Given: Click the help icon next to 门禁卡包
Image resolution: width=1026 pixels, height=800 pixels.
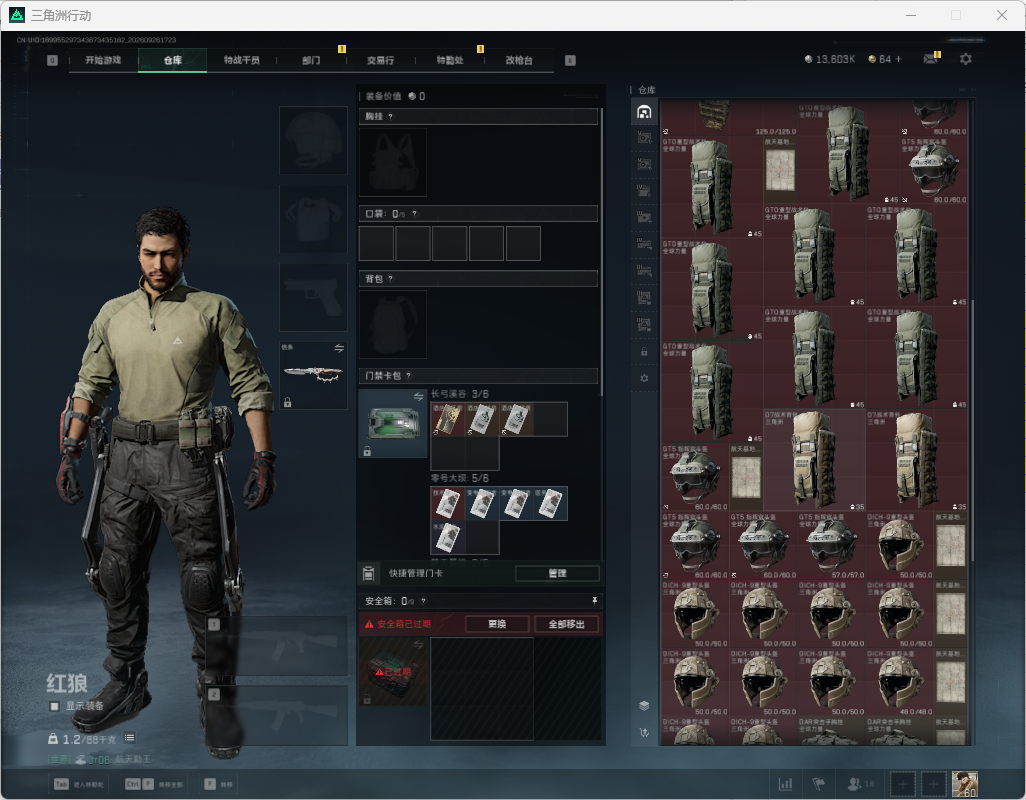Looking at the screenshot, I should point(408,375).
